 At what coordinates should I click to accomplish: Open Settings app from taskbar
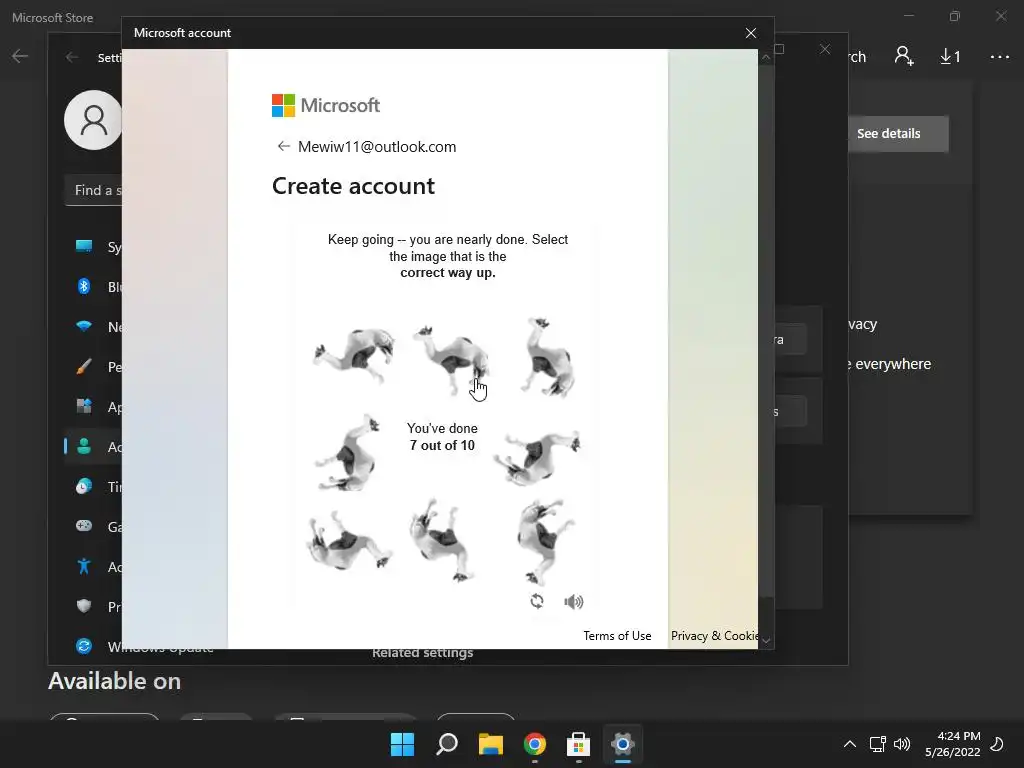click(x=622, y=744)
